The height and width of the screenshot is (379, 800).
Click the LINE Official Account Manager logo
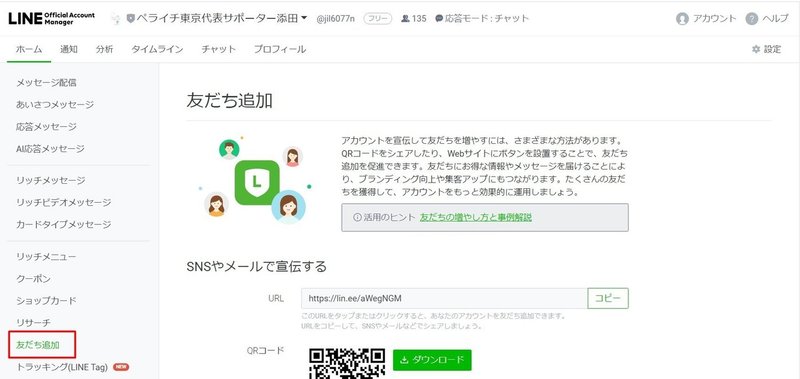tap(52, 18)
